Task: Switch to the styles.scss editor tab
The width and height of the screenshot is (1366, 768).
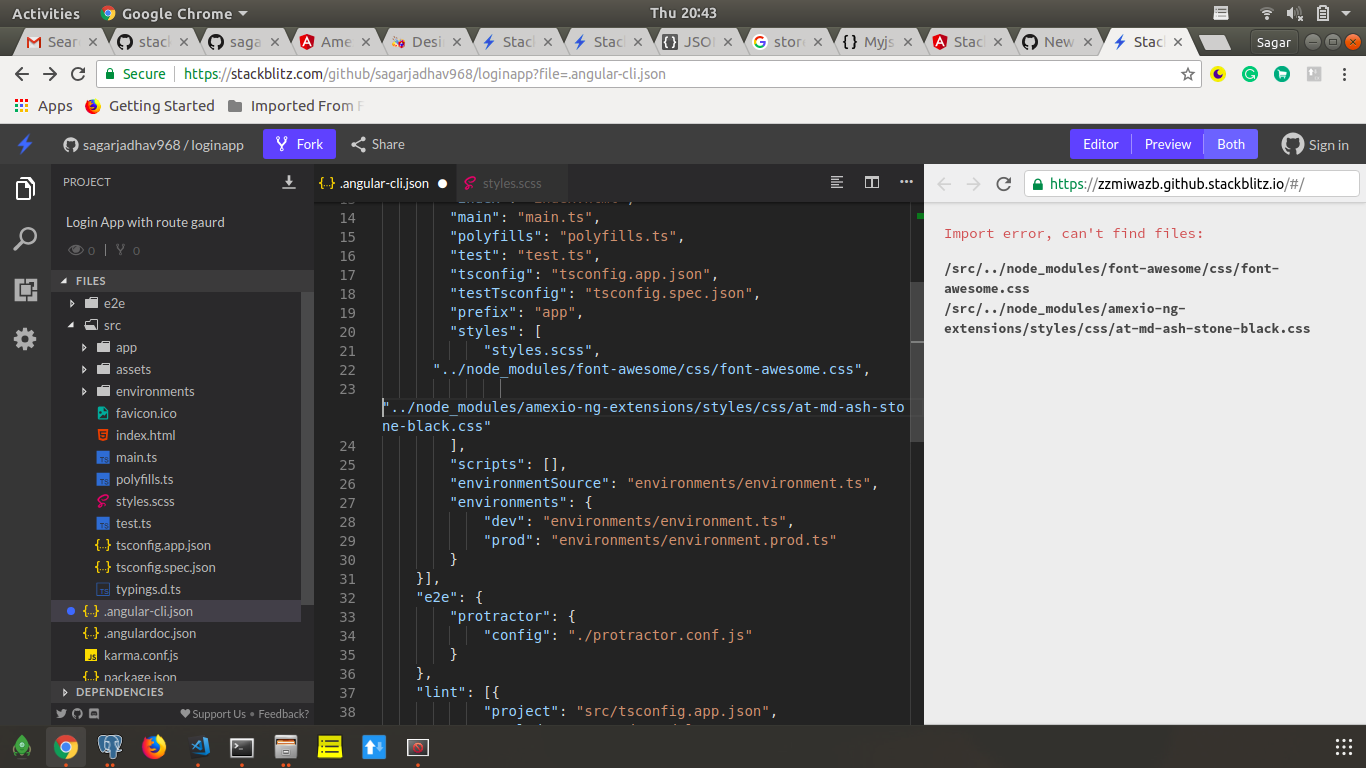Action: point(513,182)
